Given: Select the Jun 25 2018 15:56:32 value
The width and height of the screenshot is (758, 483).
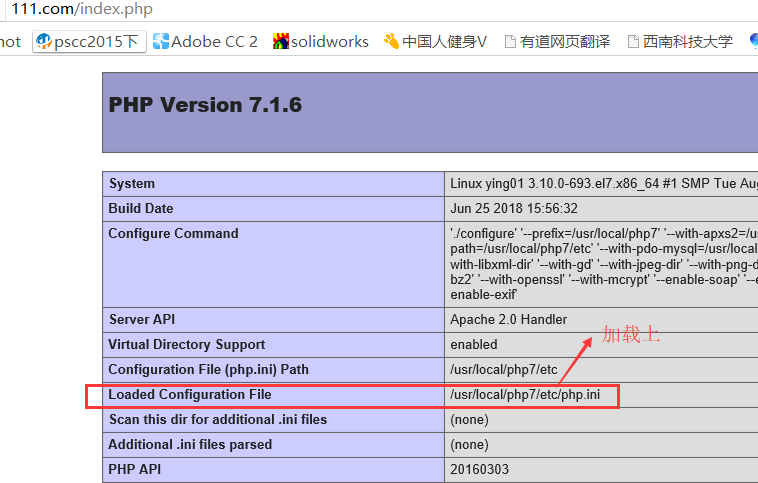Looking at the screenshot, I should tap(514, 208).
